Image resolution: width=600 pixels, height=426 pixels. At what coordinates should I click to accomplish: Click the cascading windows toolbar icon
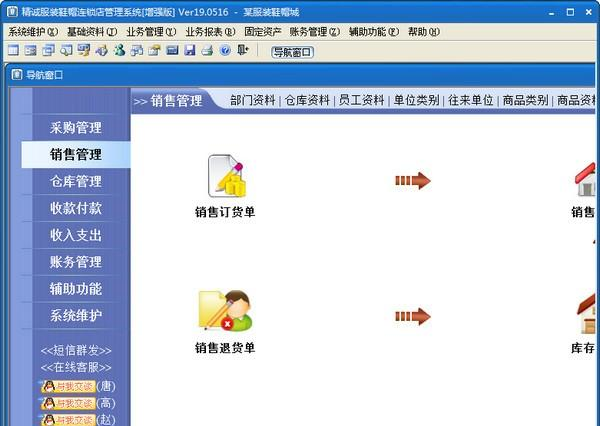49,50
